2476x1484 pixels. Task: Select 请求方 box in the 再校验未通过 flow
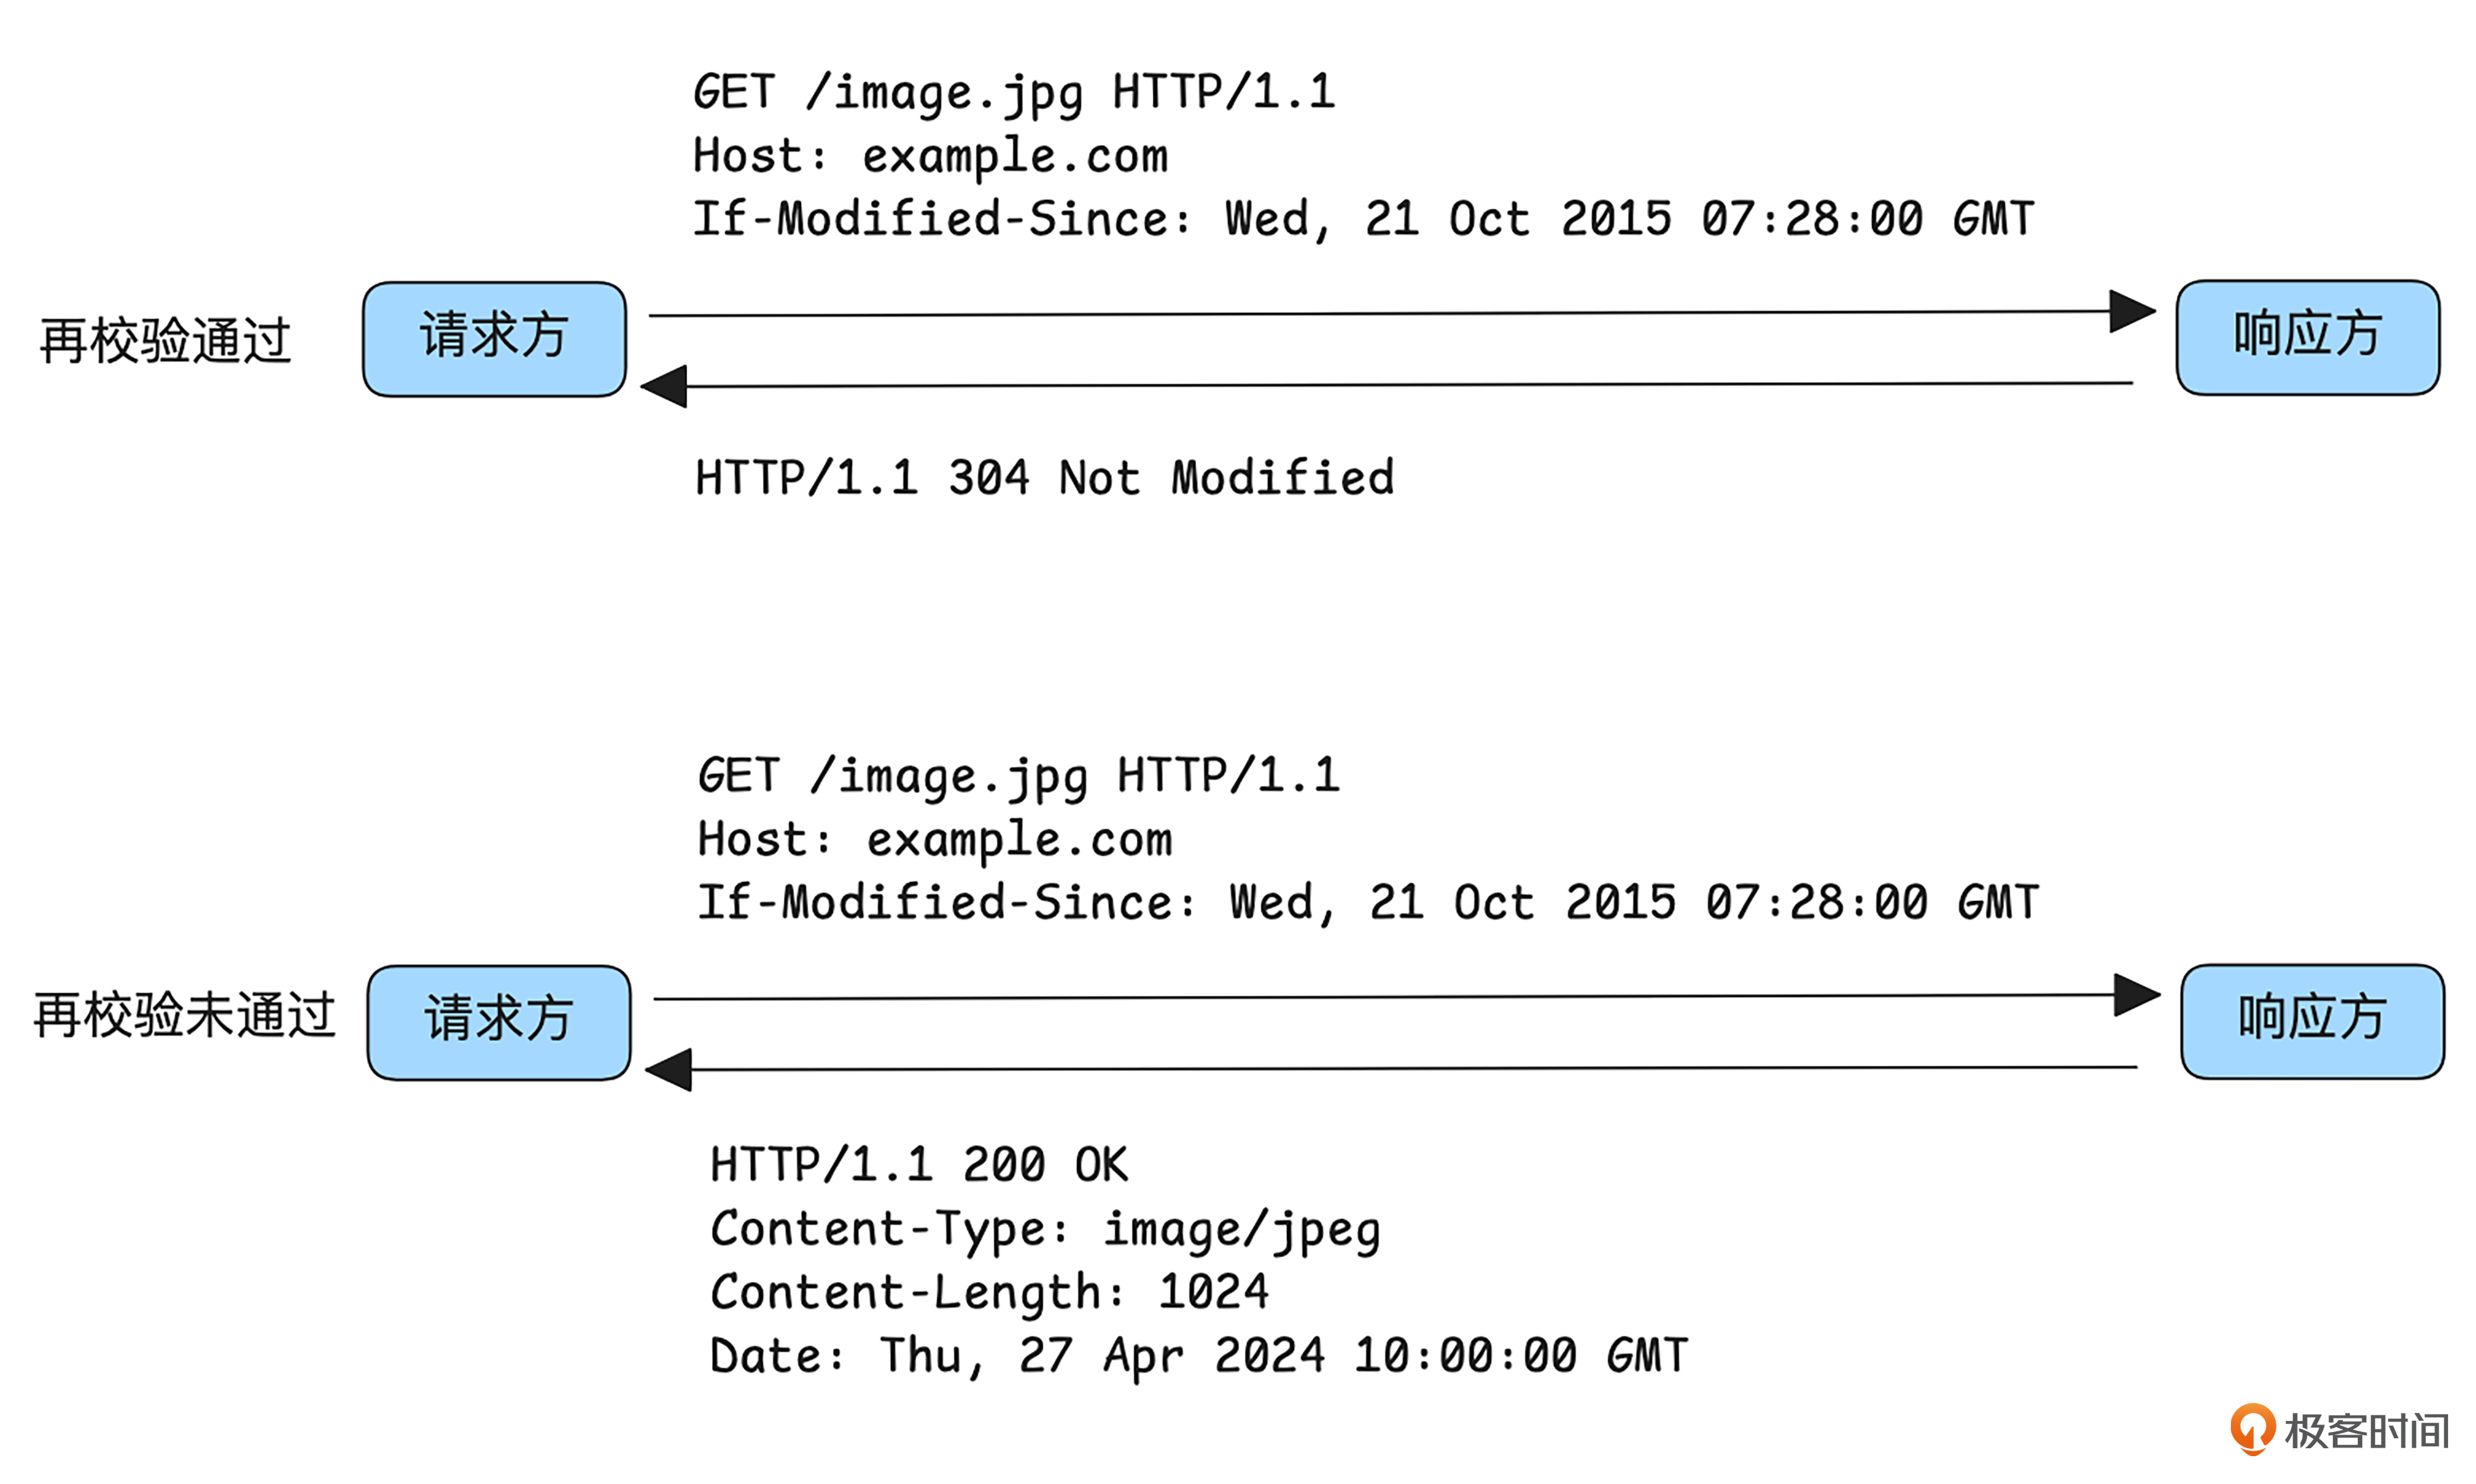[498, 1022]
